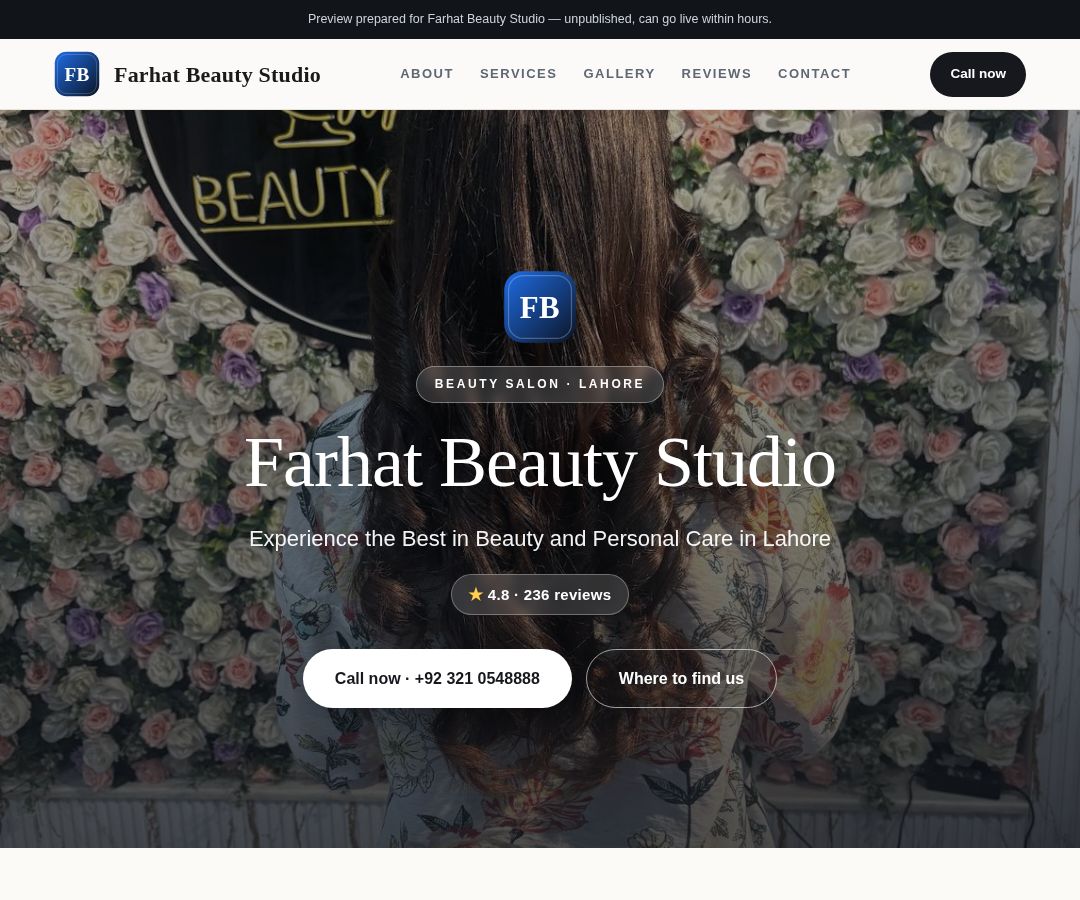
Task: Call +92 321 0548888 from the hero button
Action: coord(437,678)
